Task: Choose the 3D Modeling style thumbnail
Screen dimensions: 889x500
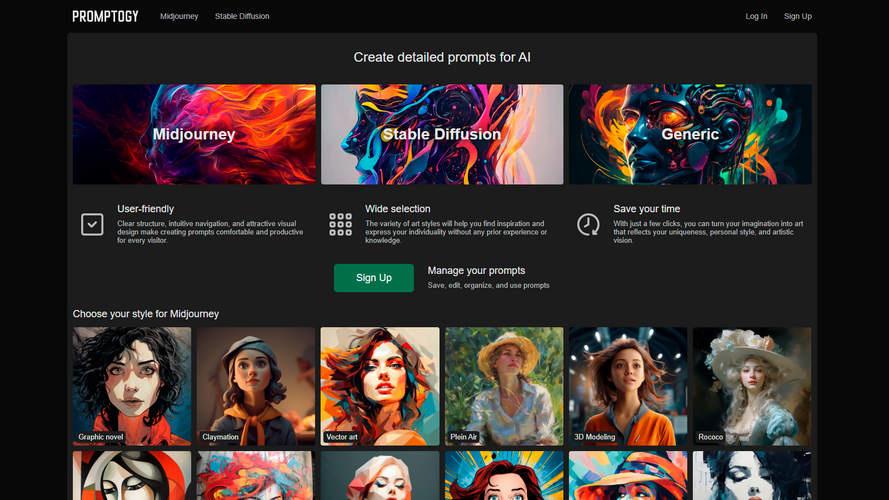Action: [x=628, y=386]
